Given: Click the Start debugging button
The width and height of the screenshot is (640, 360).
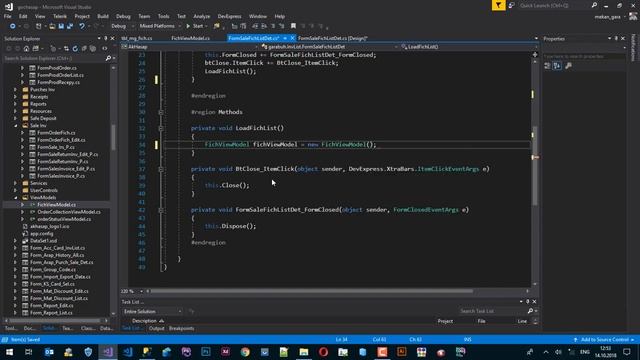Looking at the screenshot, I should coord(196,26).
